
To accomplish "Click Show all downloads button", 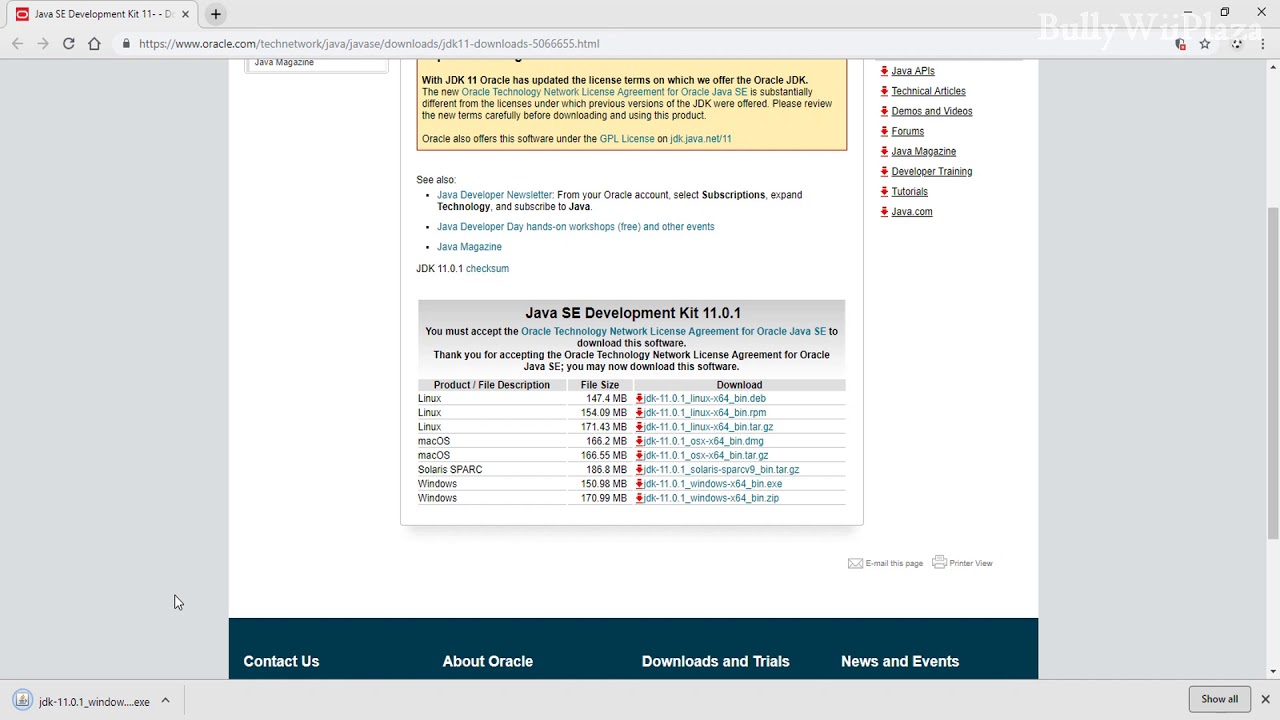I will point(1219,699).
